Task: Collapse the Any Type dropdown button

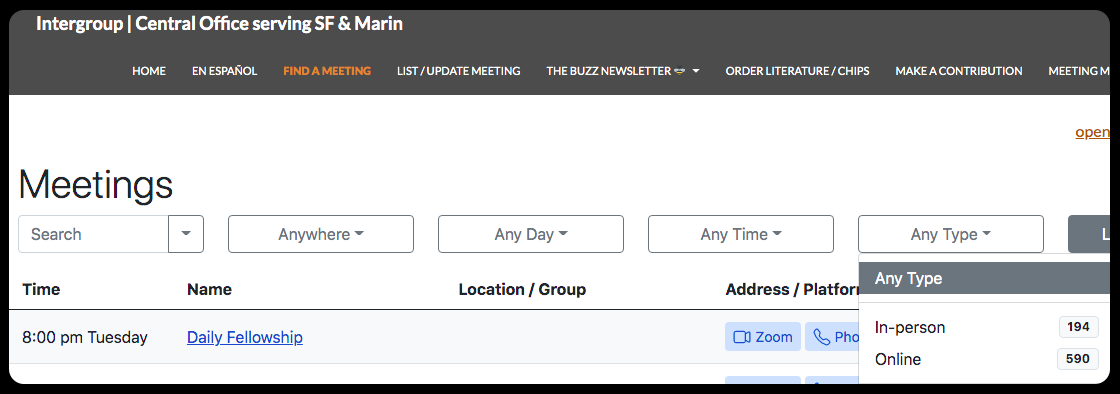Action: pos(951,234)
